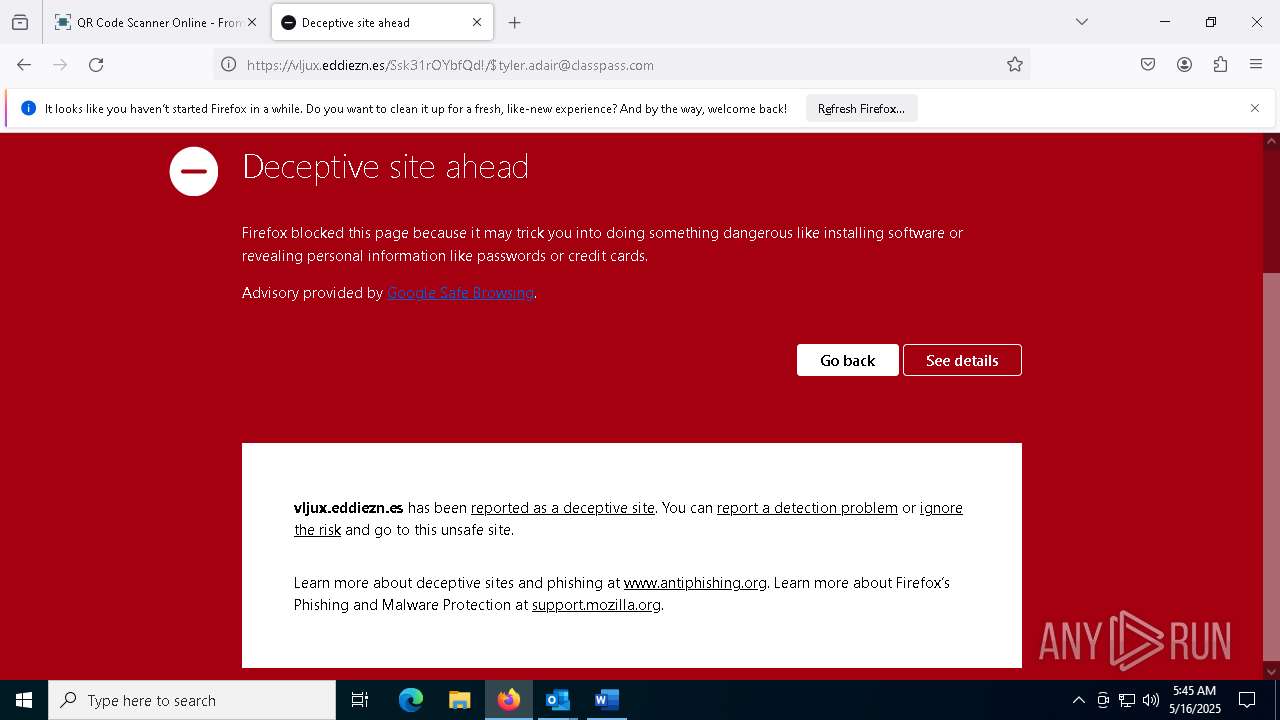Viewport: 1280px width, 720px height.
Task: Close the Deceptive site ahead tab
Action: tap(477, 22)
